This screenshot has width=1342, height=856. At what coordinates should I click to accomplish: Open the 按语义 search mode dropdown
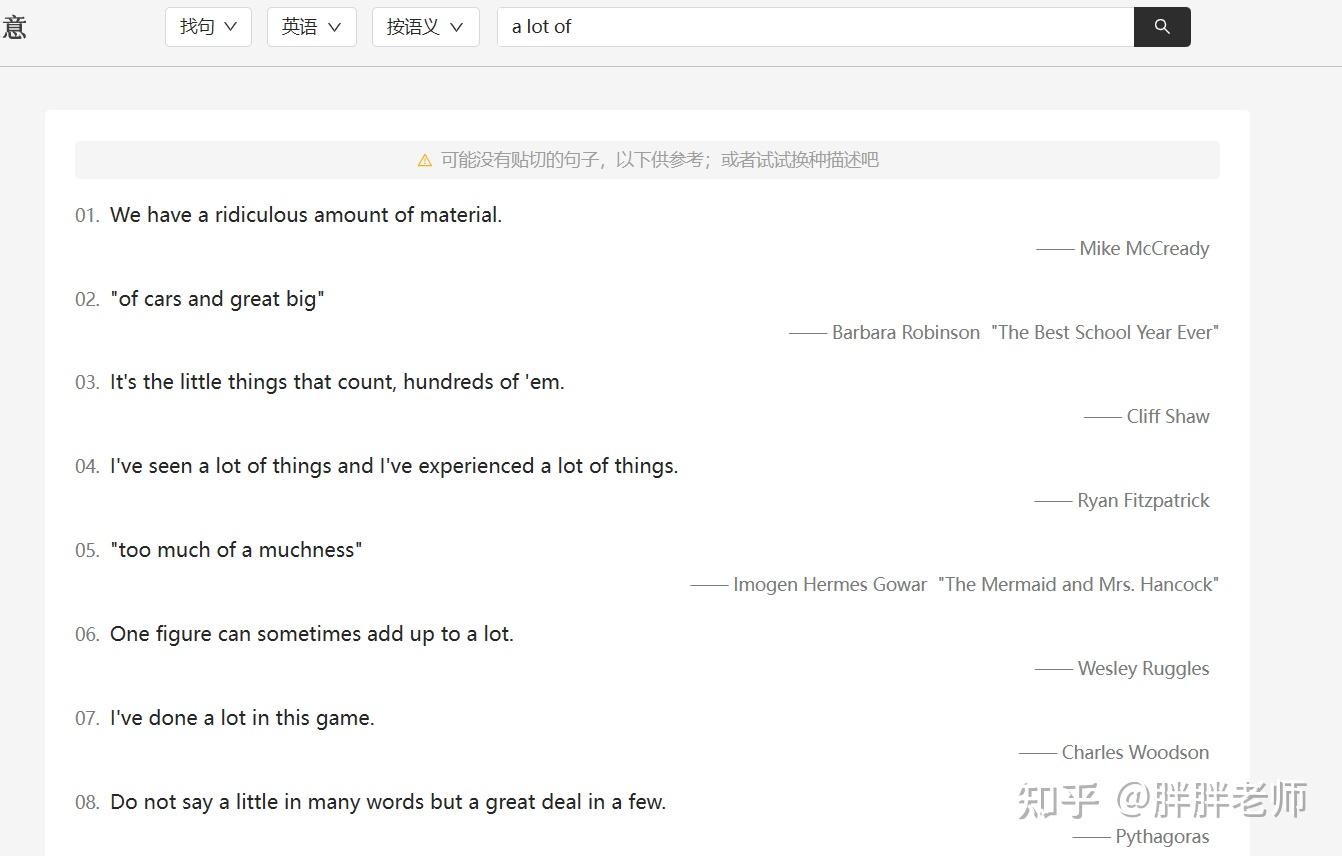pos(425,27)
